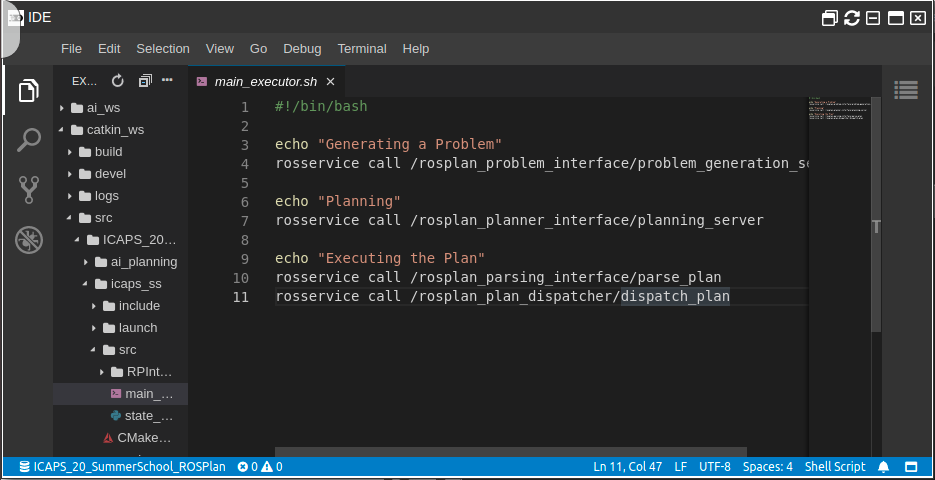Toggle the outline panel icon at right
935x480 pixels.
click(x=906, y=90)
